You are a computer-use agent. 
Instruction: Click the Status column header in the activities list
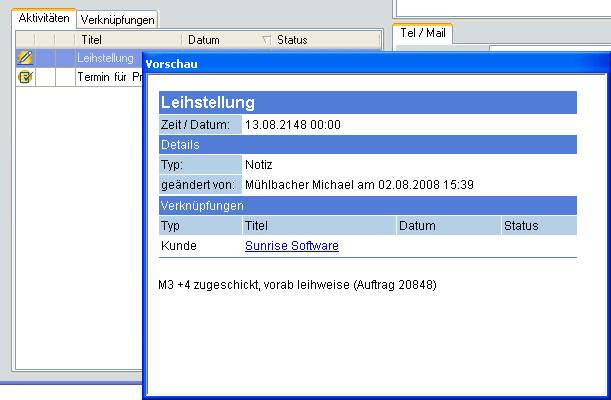[325, 40]
